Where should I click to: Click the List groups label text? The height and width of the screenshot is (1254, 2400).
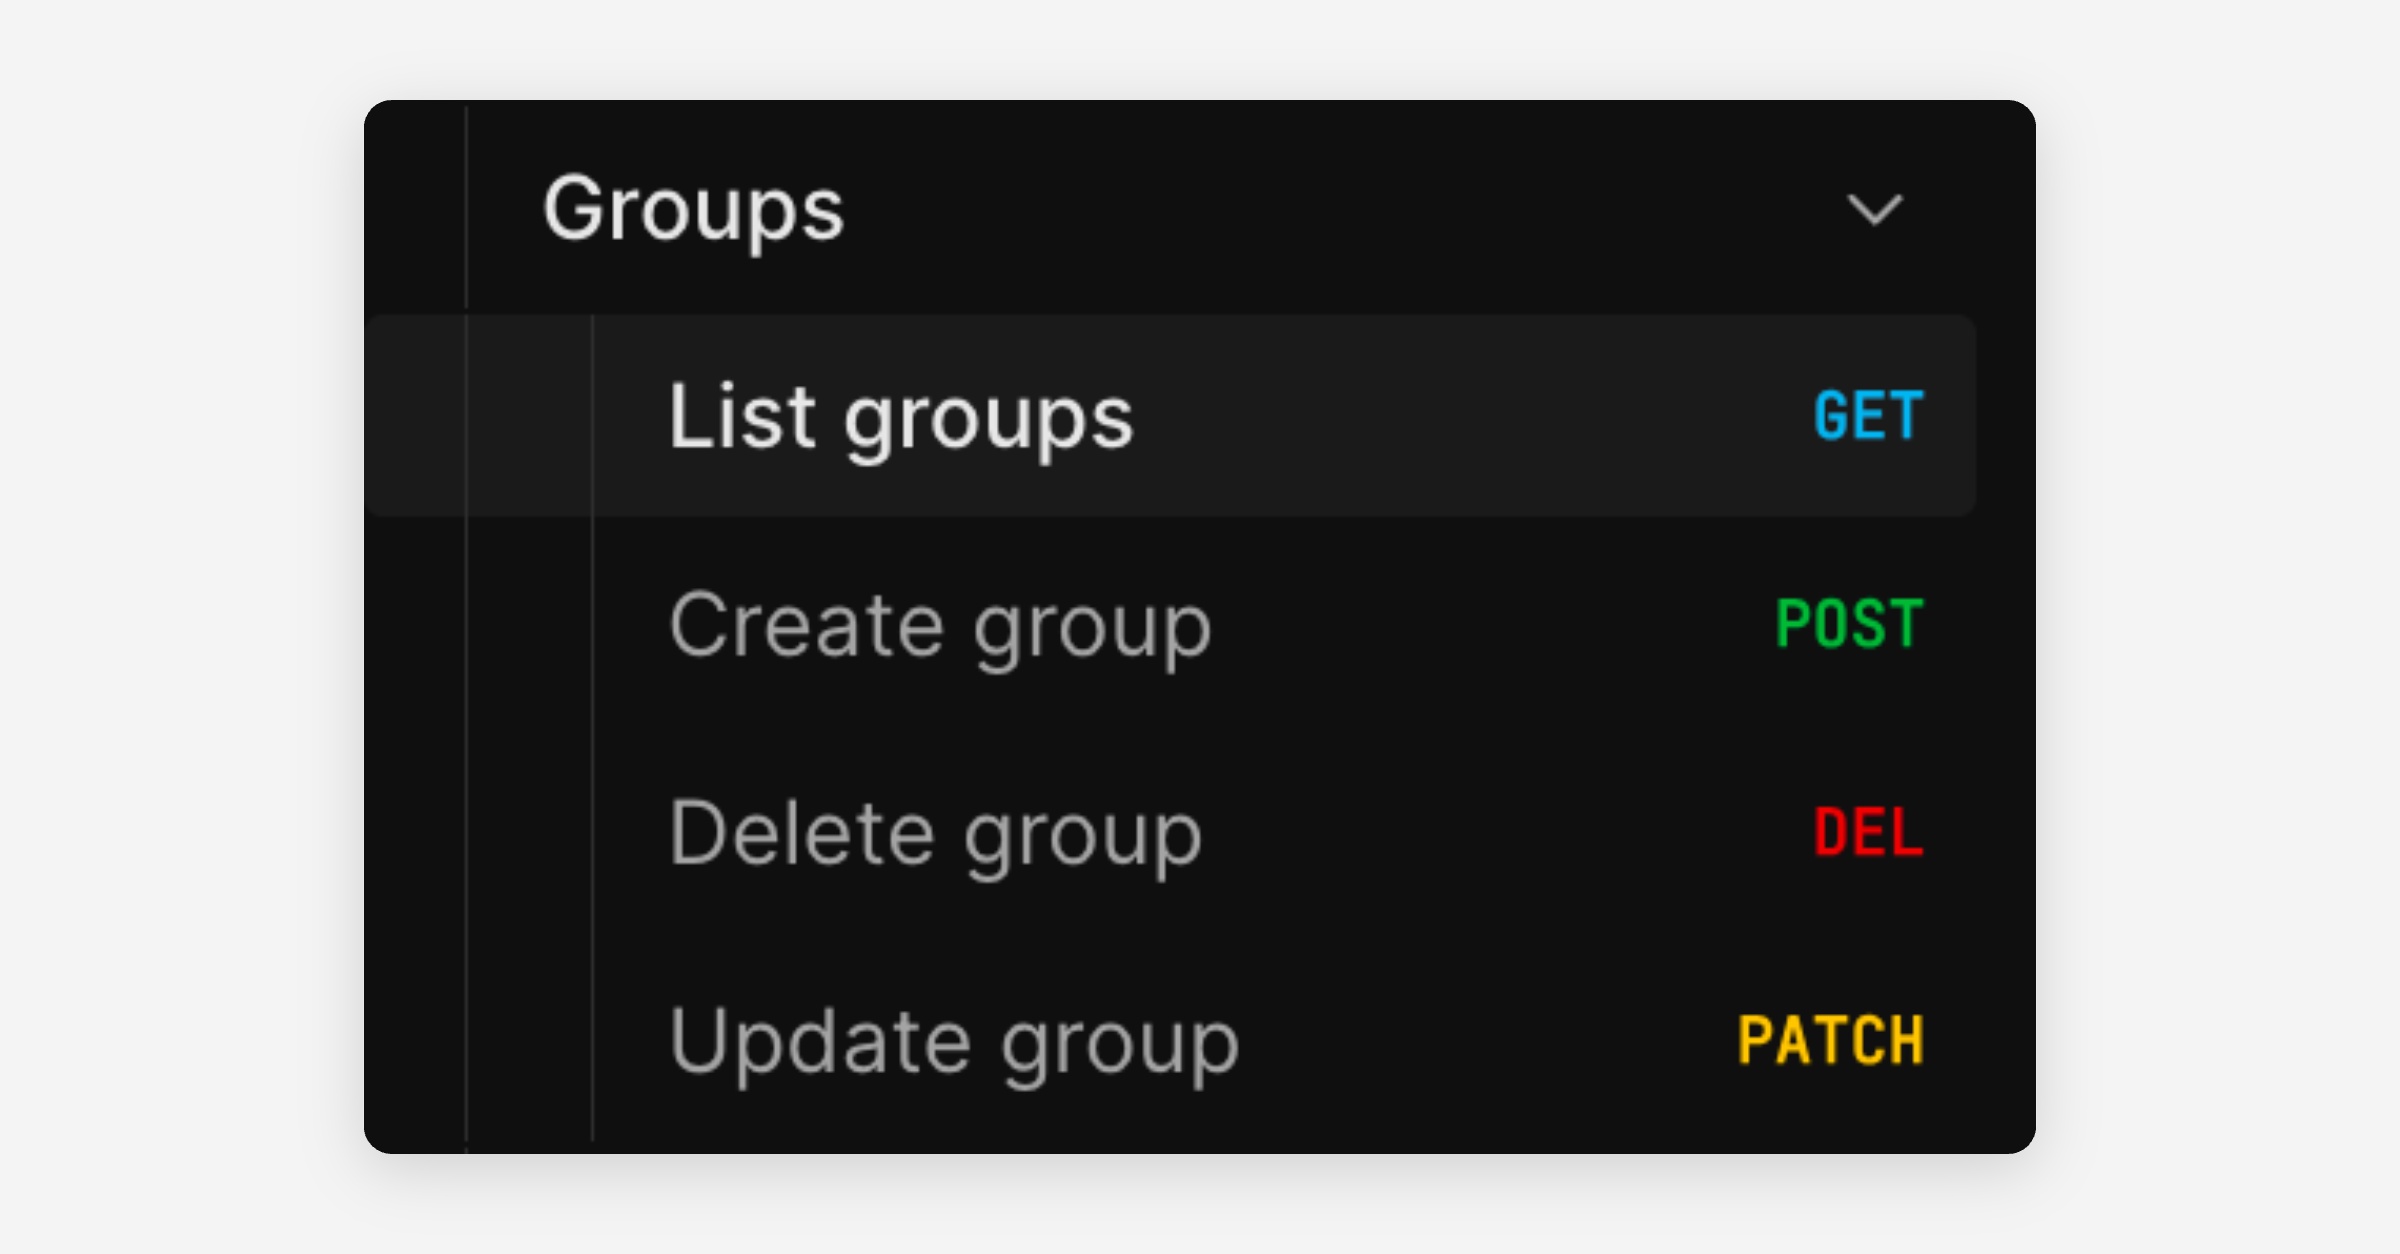(x=901, y=420)
